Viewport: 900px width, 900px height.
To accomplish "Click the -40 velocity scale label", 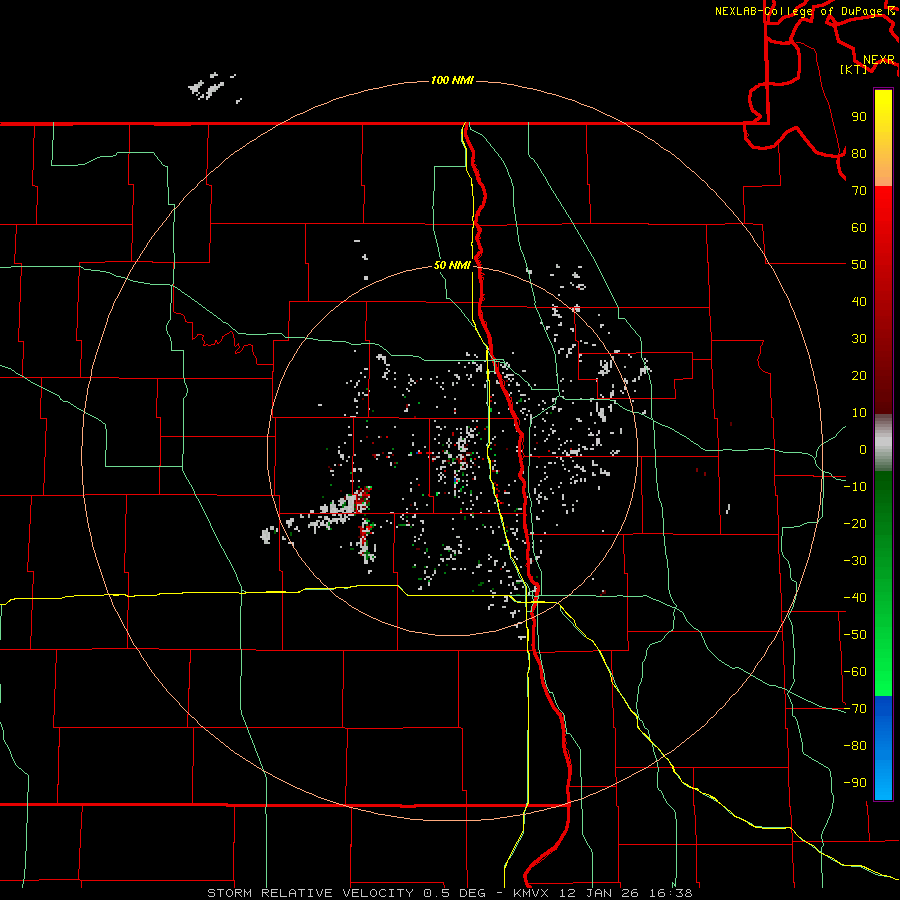I will click(855, 598).
